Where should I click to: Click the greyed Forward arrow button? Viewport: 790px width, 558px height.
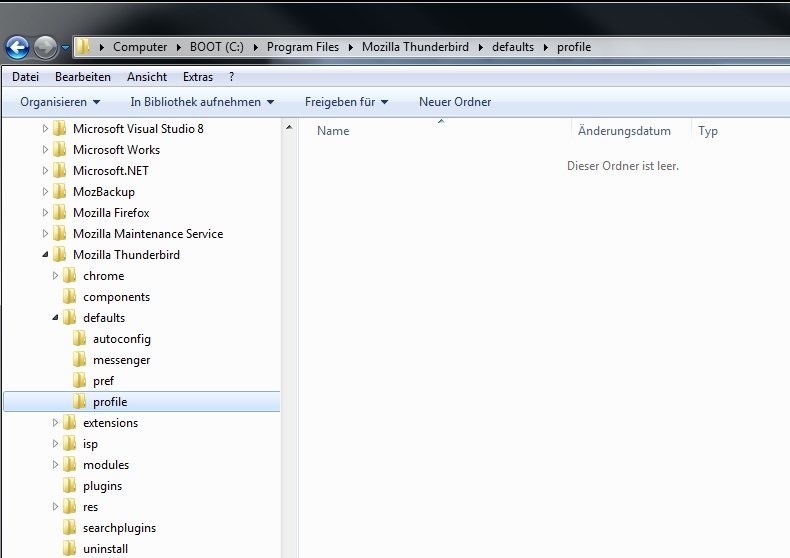click(45, 47)
